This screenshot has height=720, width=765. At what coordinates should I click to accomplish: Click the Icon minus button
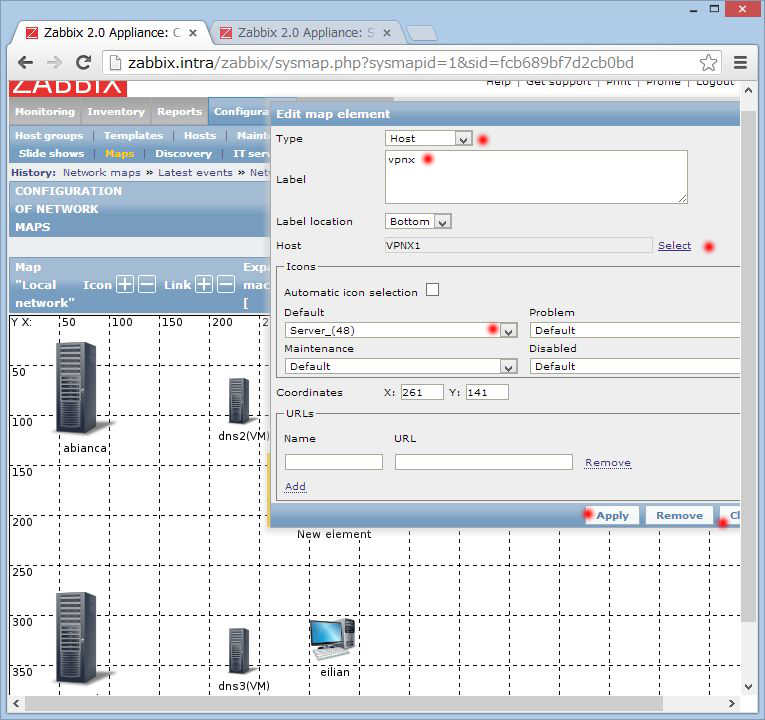(147, 284)
